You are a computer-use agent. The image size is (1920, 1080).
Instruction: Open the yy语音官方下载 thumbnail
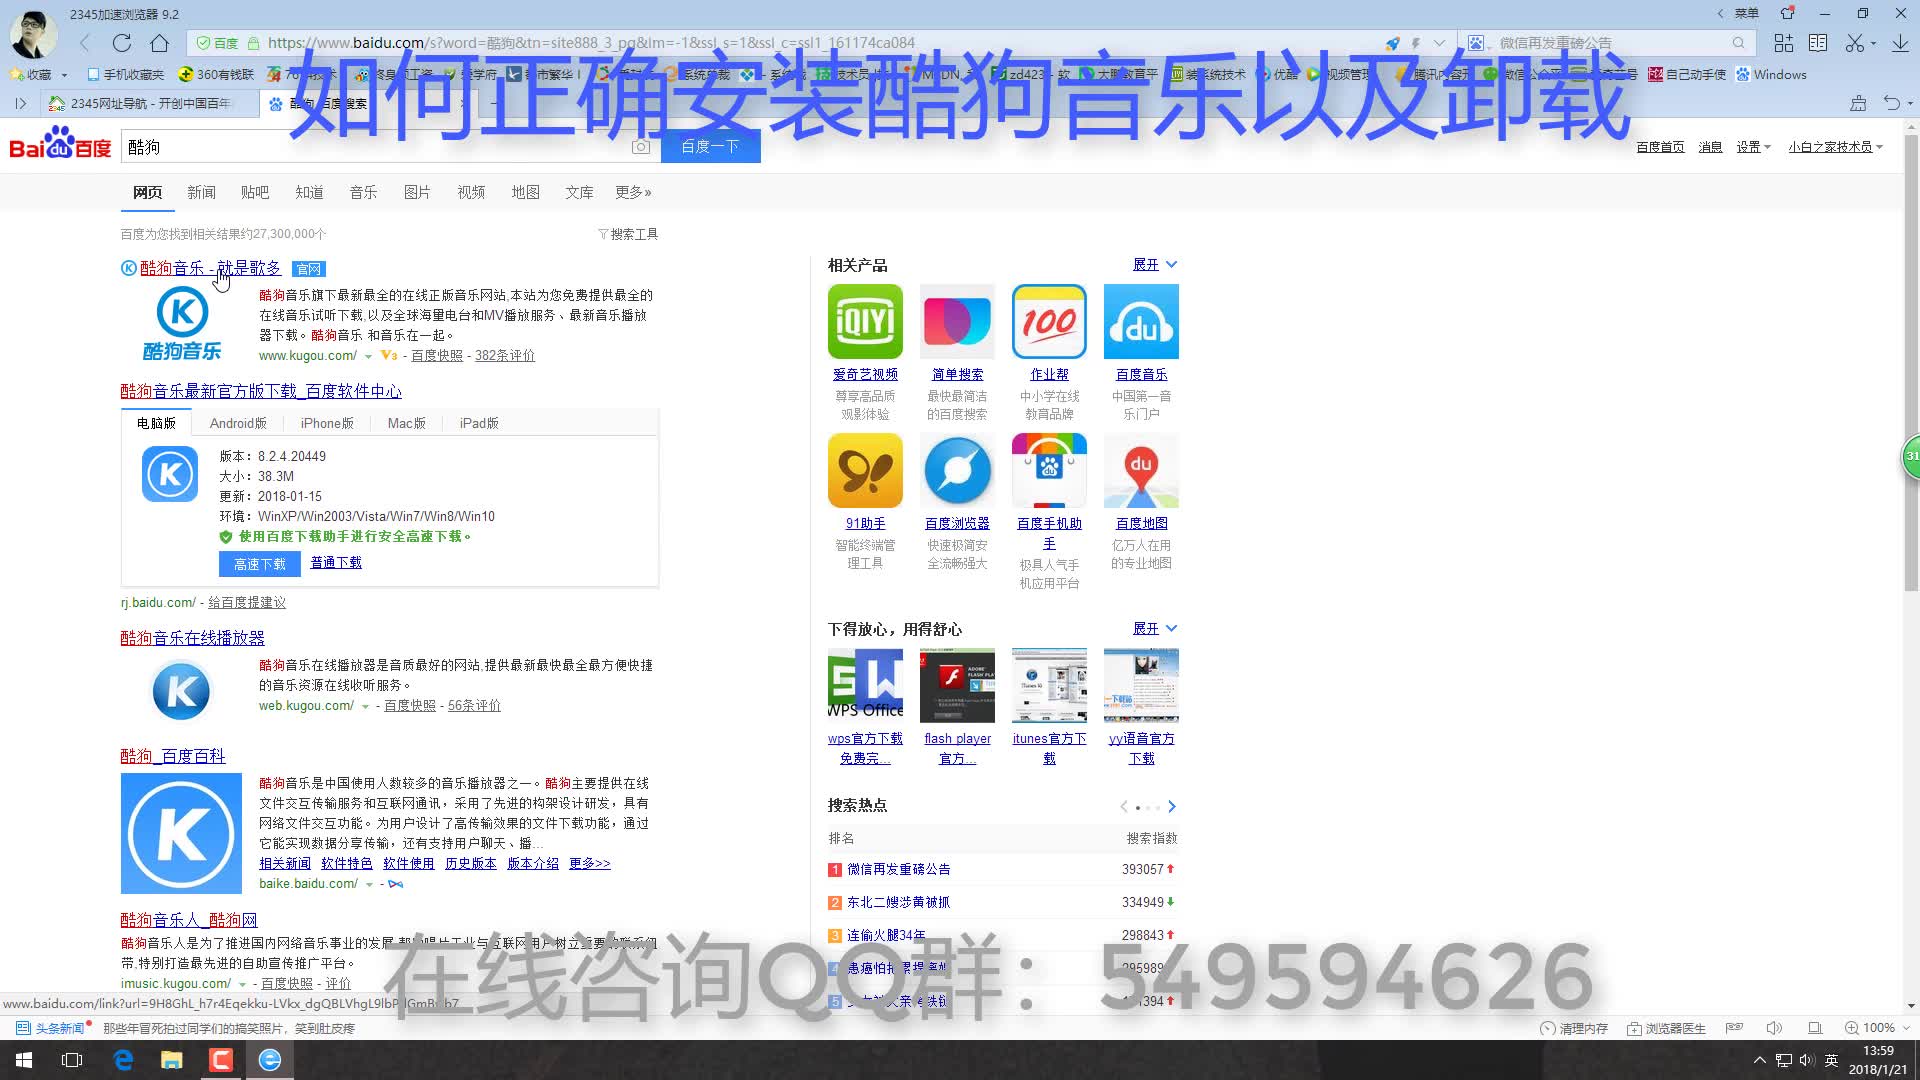1141,685
